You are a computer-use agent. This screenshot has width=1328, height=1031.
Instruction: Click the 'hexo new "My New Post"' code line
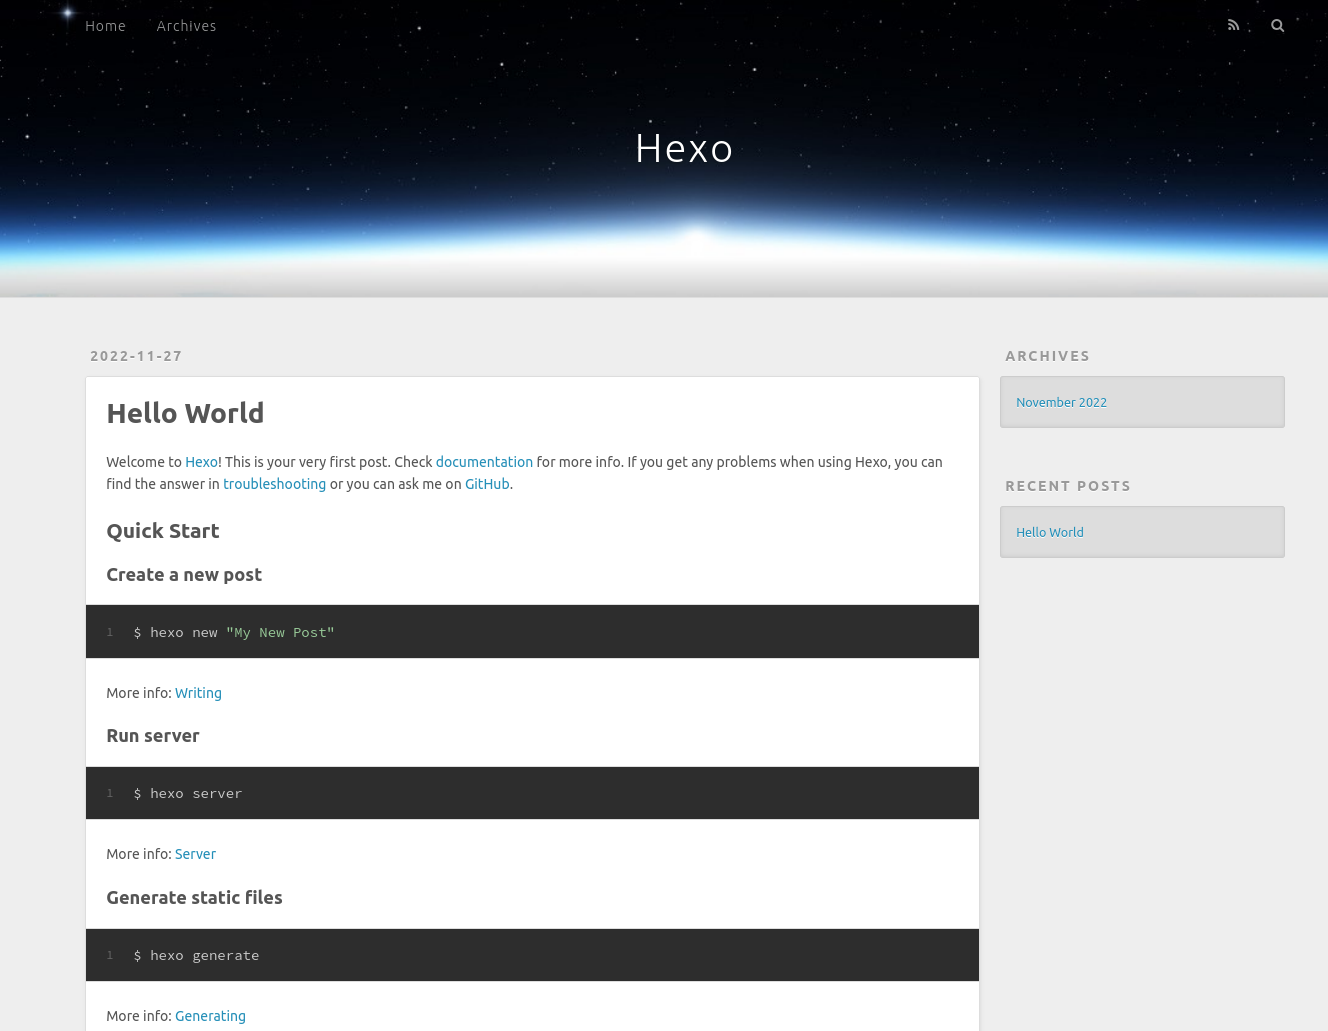(234, 632)
